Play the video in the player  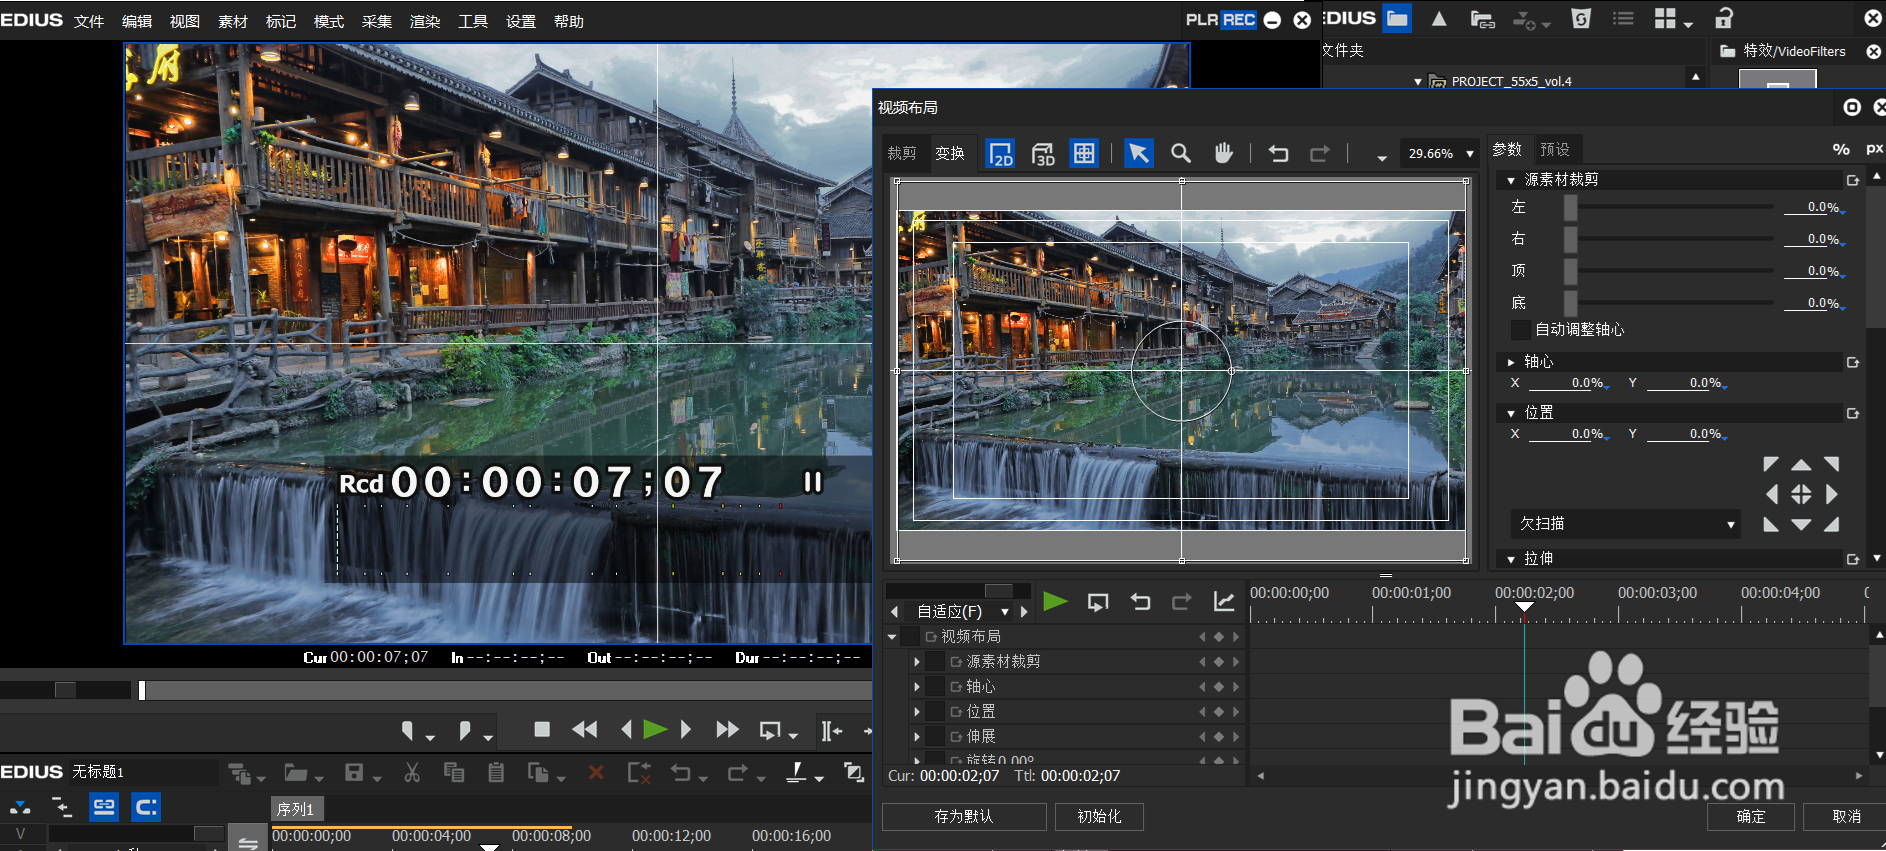[655, 730]
